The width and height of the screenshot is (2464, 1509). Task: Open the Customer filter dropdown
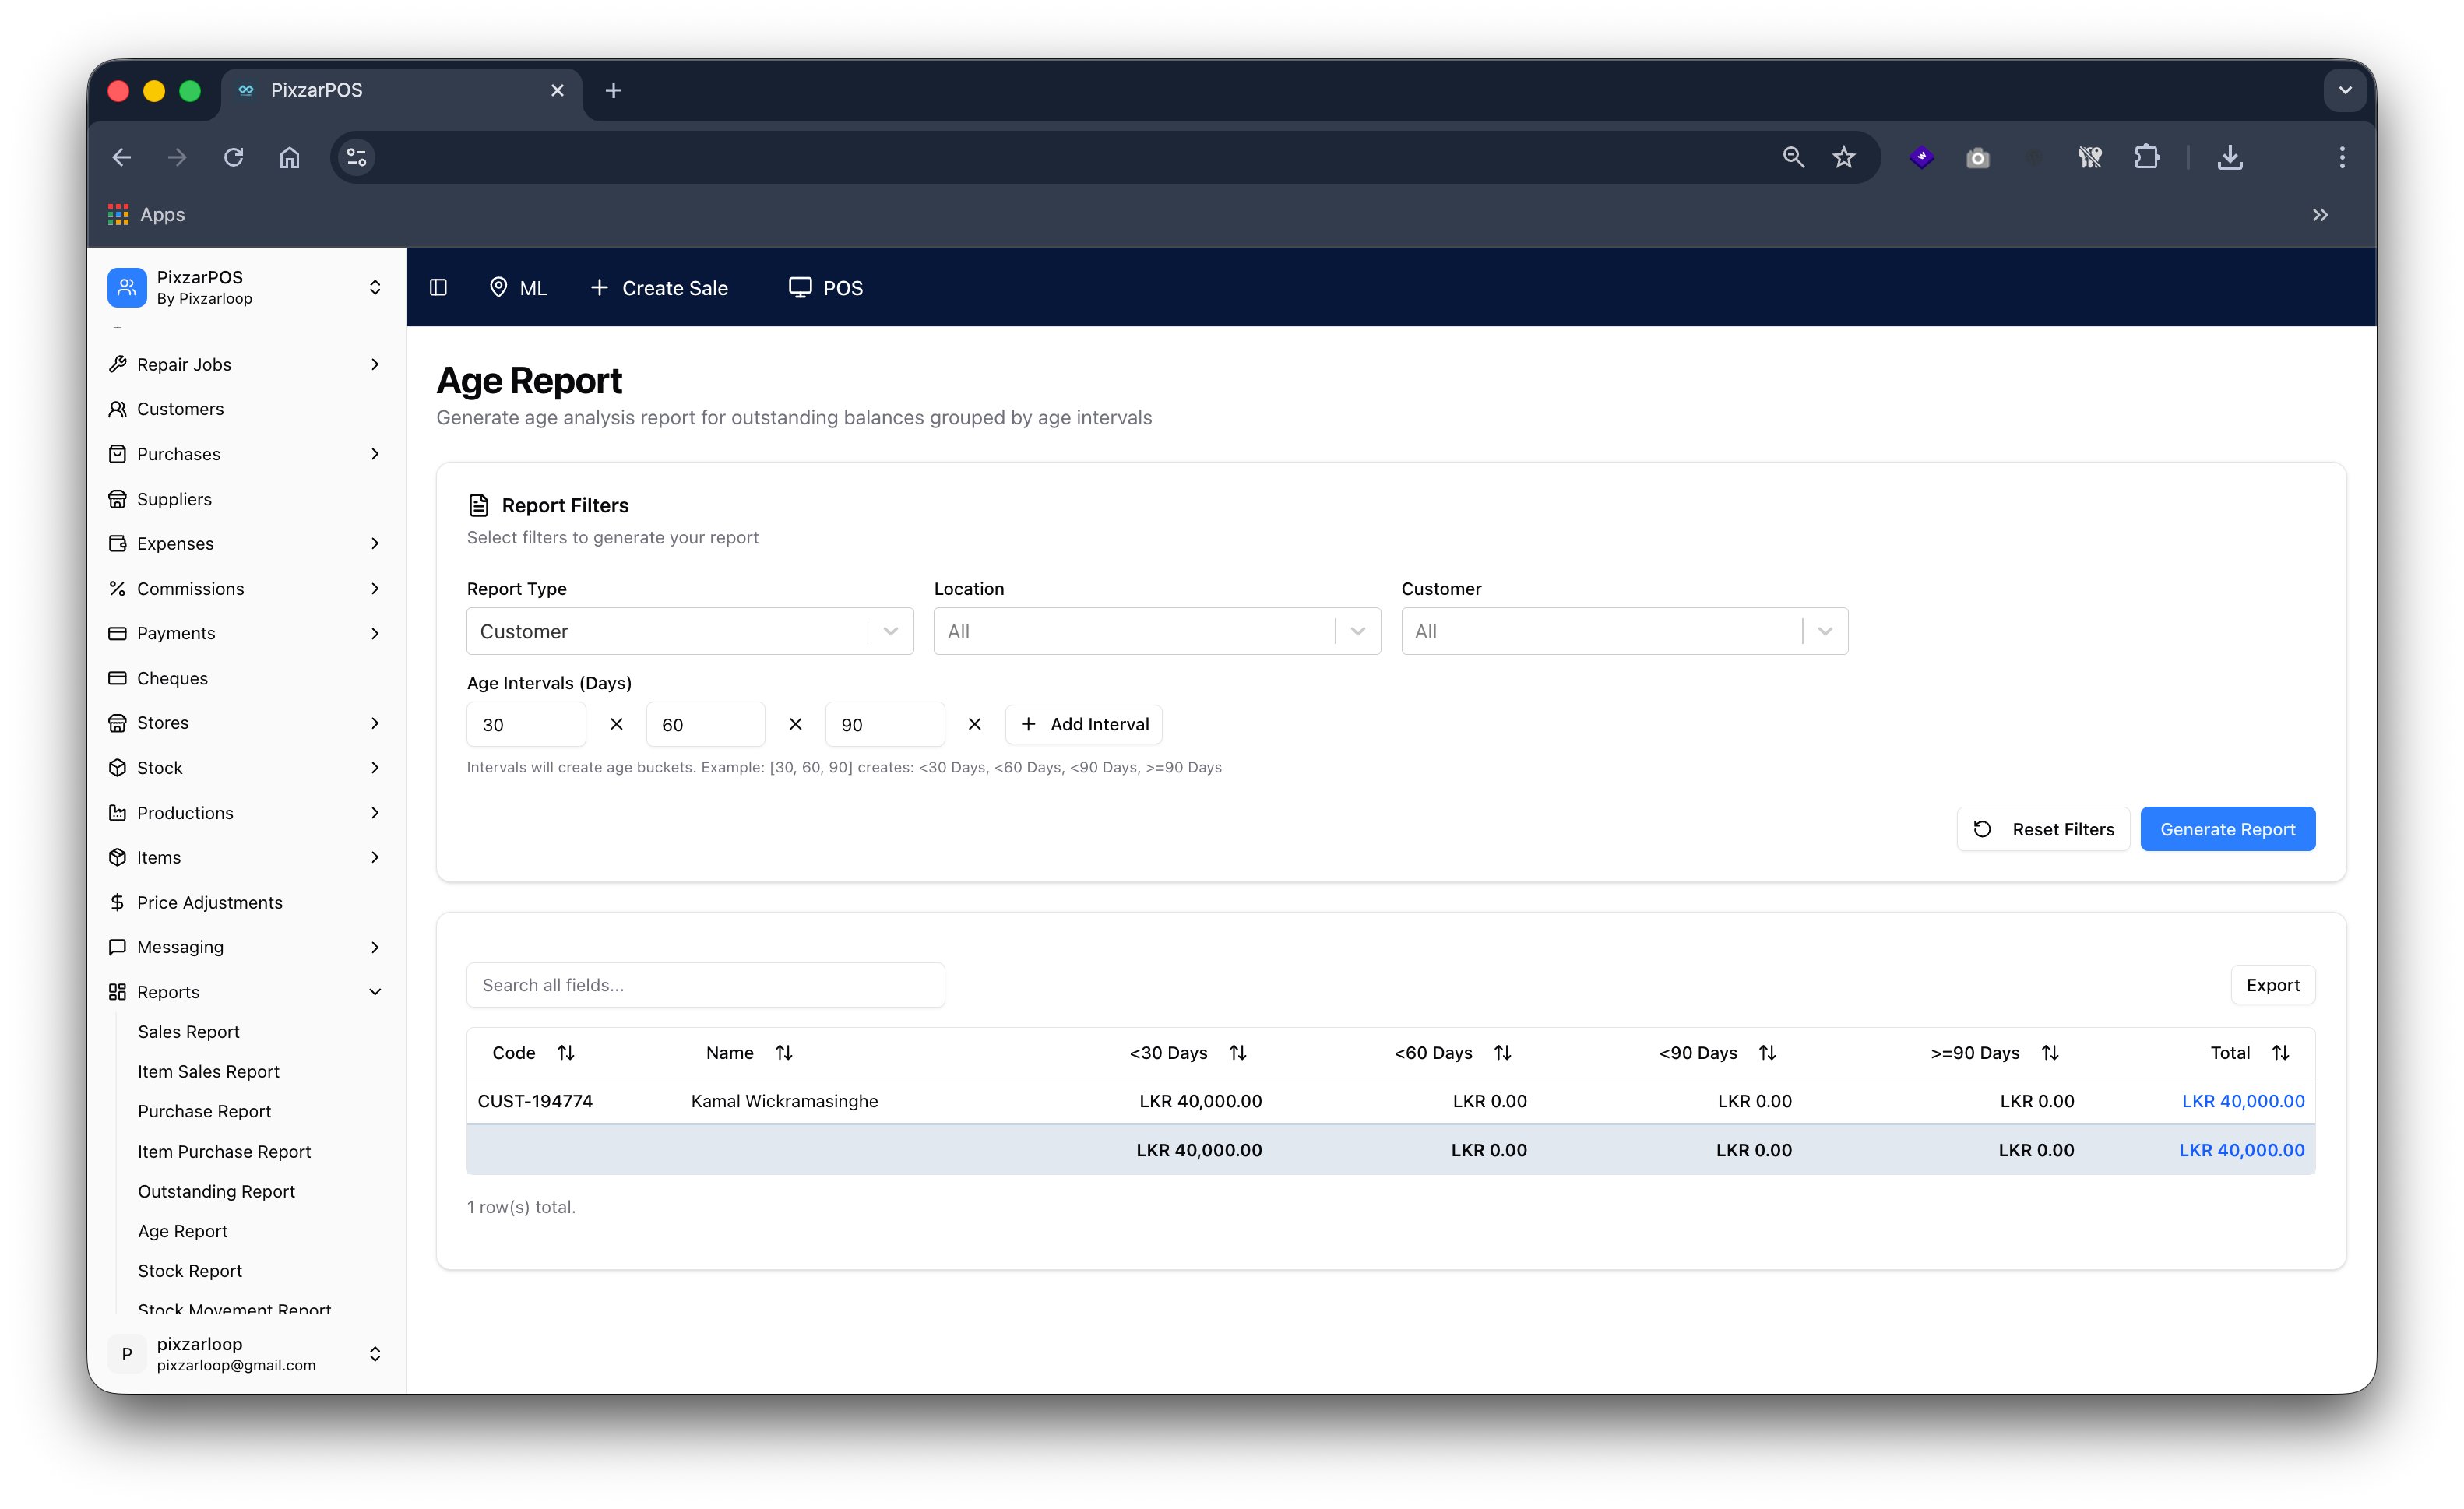click(x=1623, y=631)
